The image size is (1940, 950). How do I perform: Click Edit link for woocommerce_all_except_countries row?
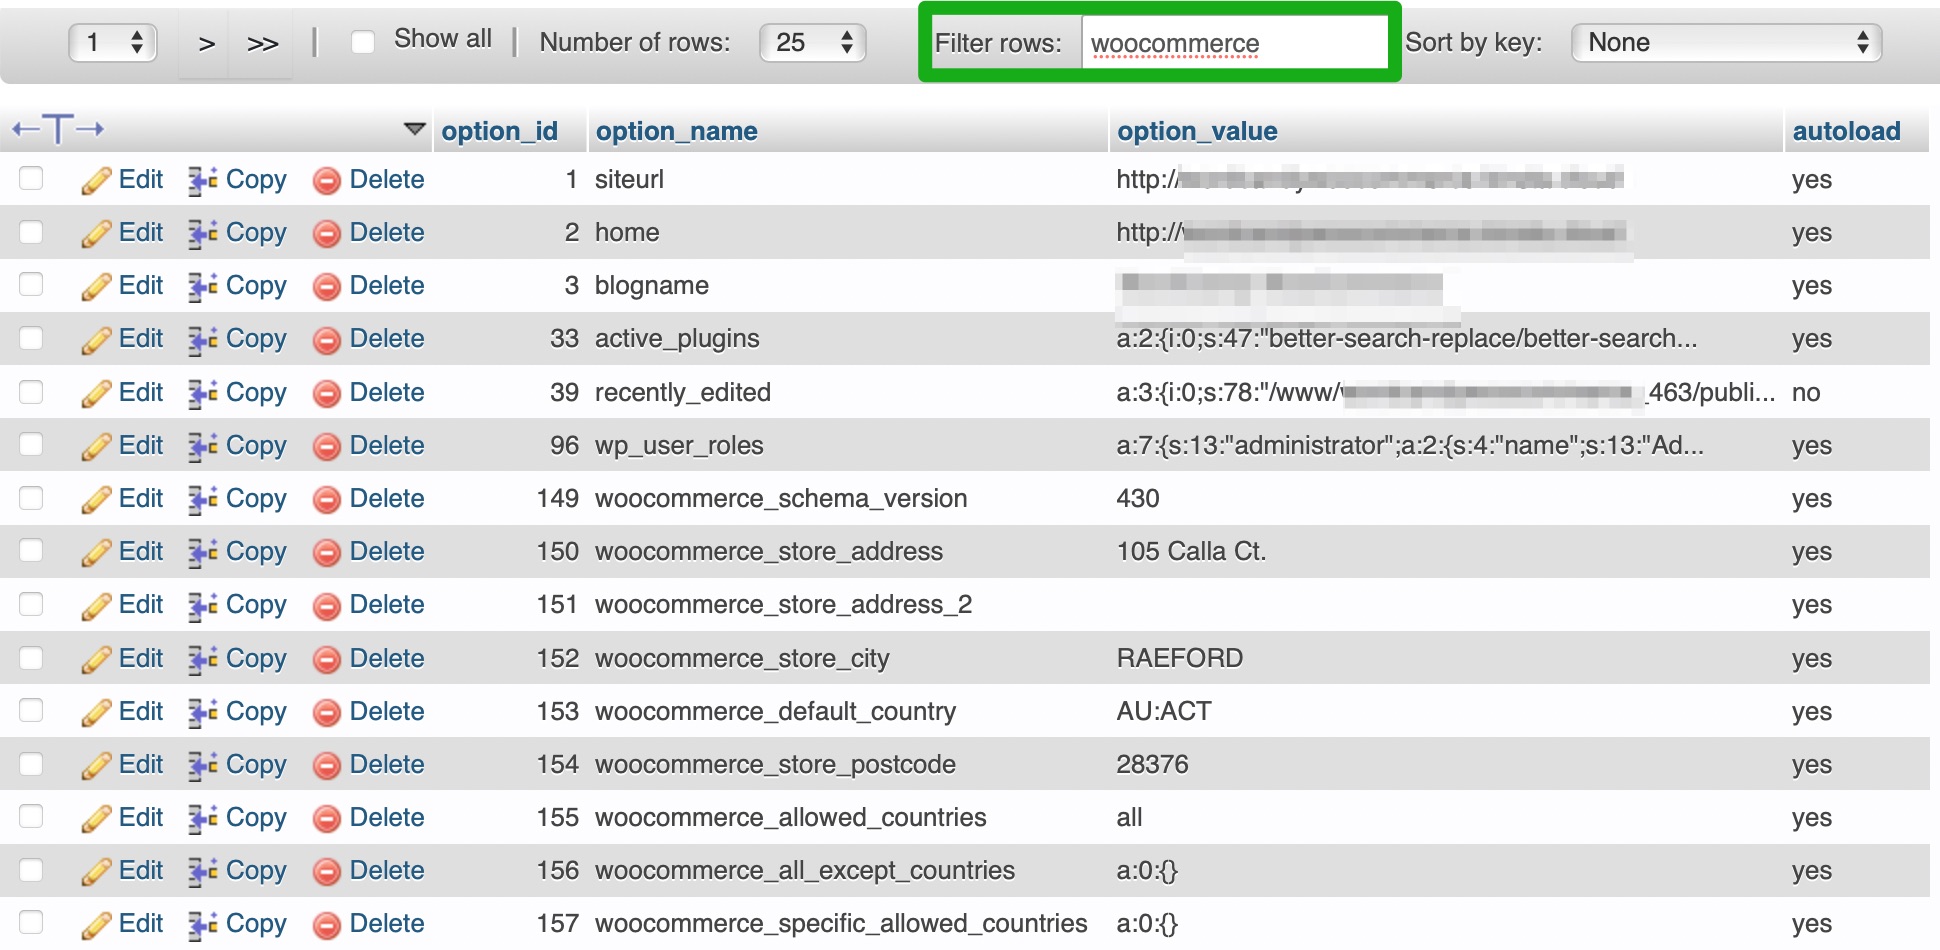140,870
